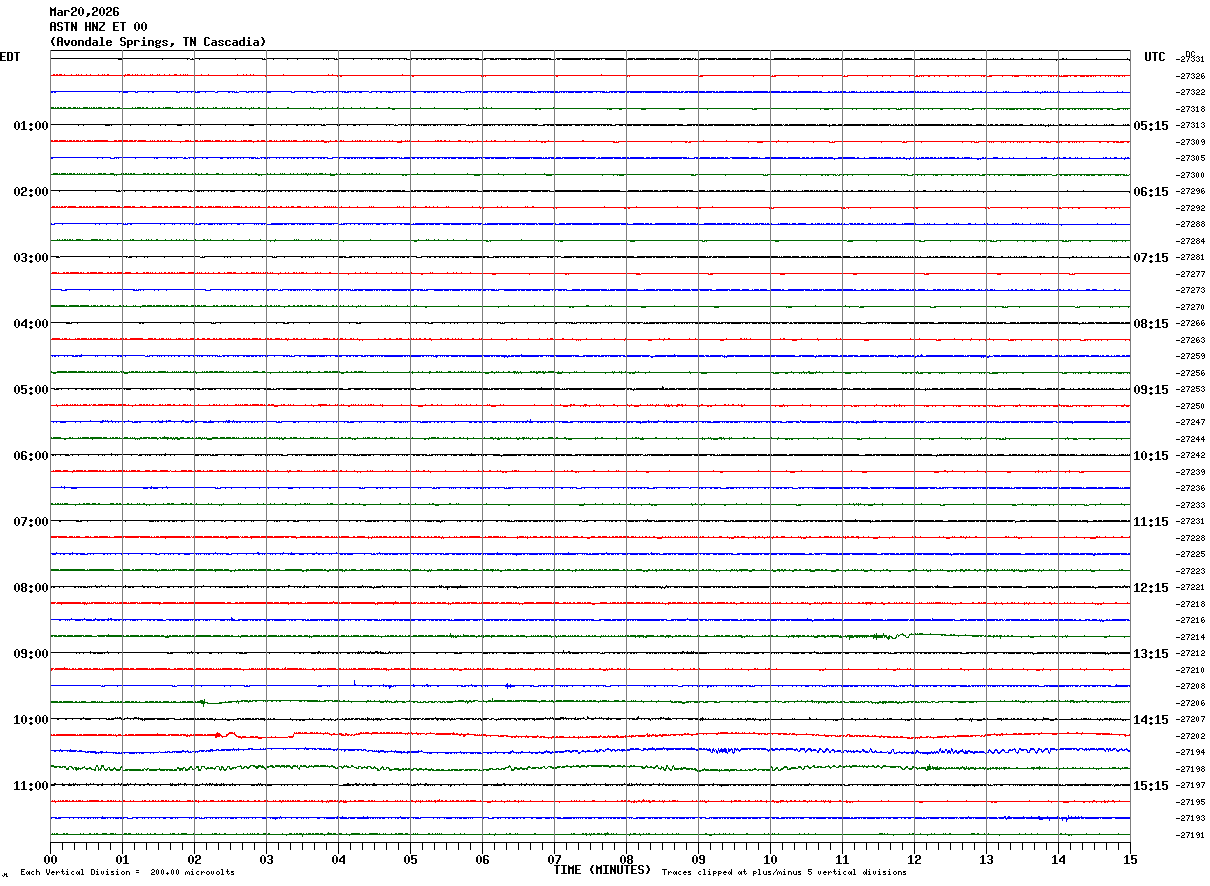Screen dimensions: 1210x886
Task: Click the '11:15' UTC time label
Action: tap(1151, 522)
